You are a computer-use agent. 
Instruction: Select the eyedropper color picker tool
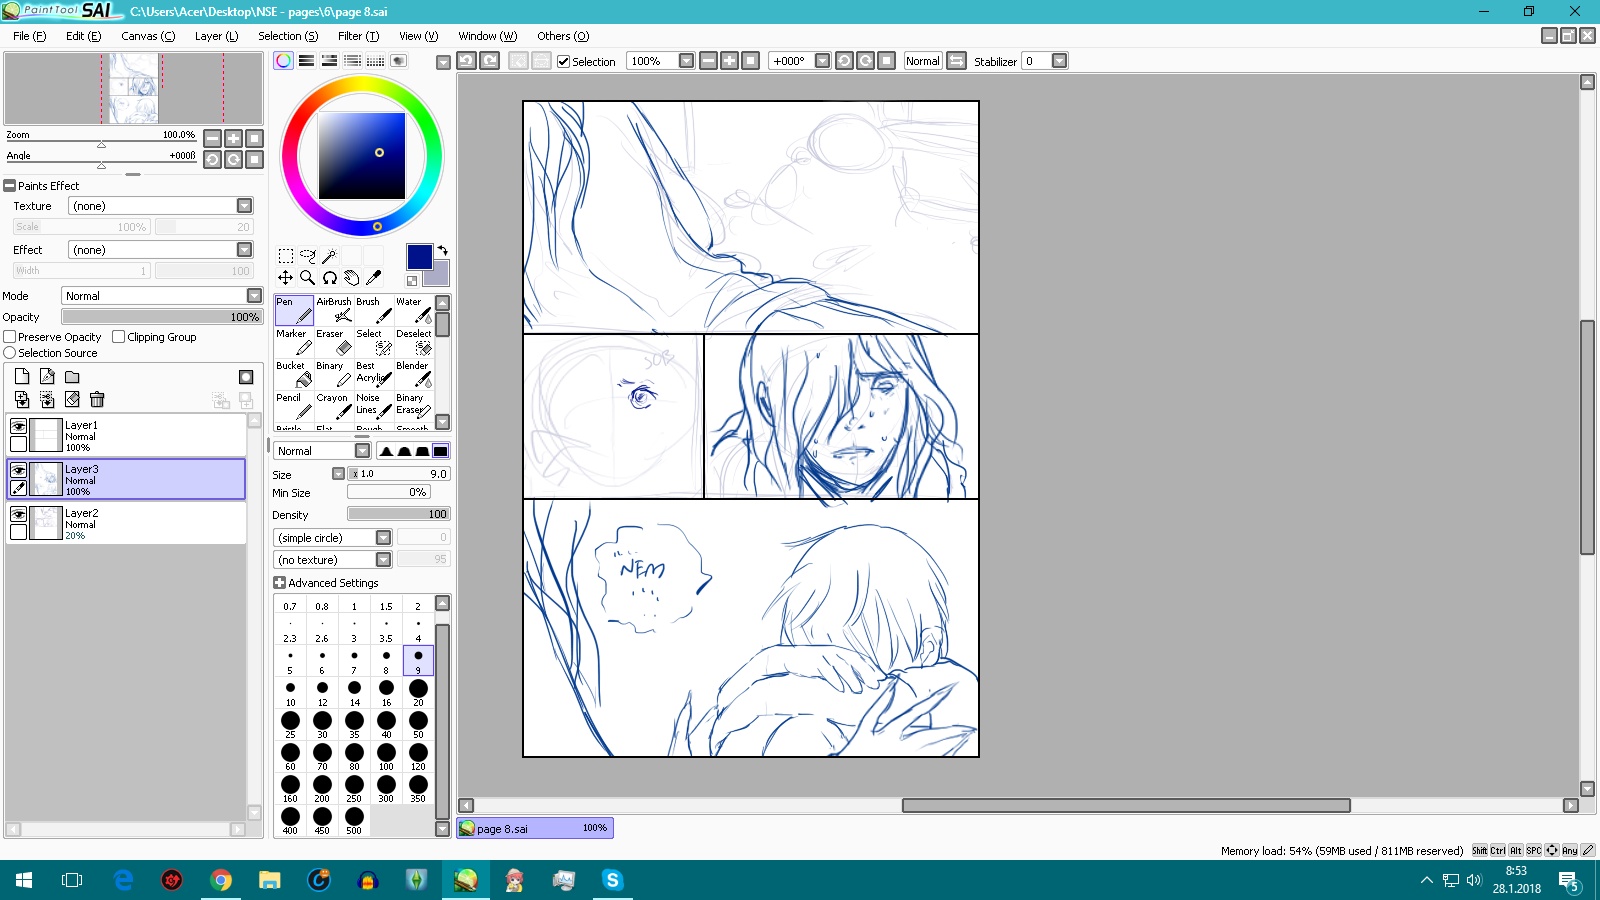coord(374,278)
